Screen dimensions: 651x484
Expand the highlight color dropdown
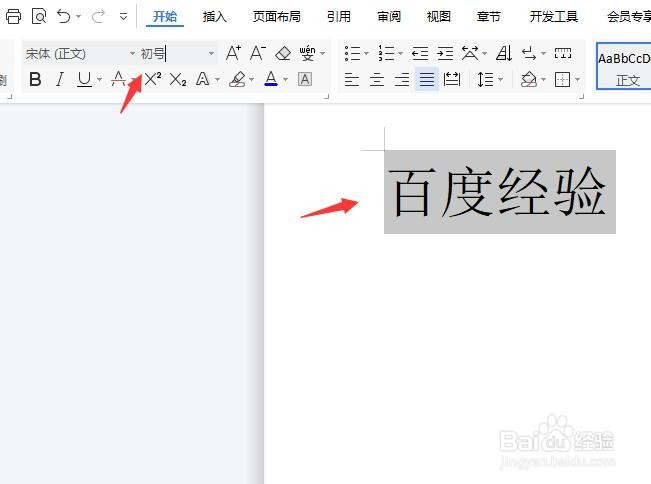[252, 79]
